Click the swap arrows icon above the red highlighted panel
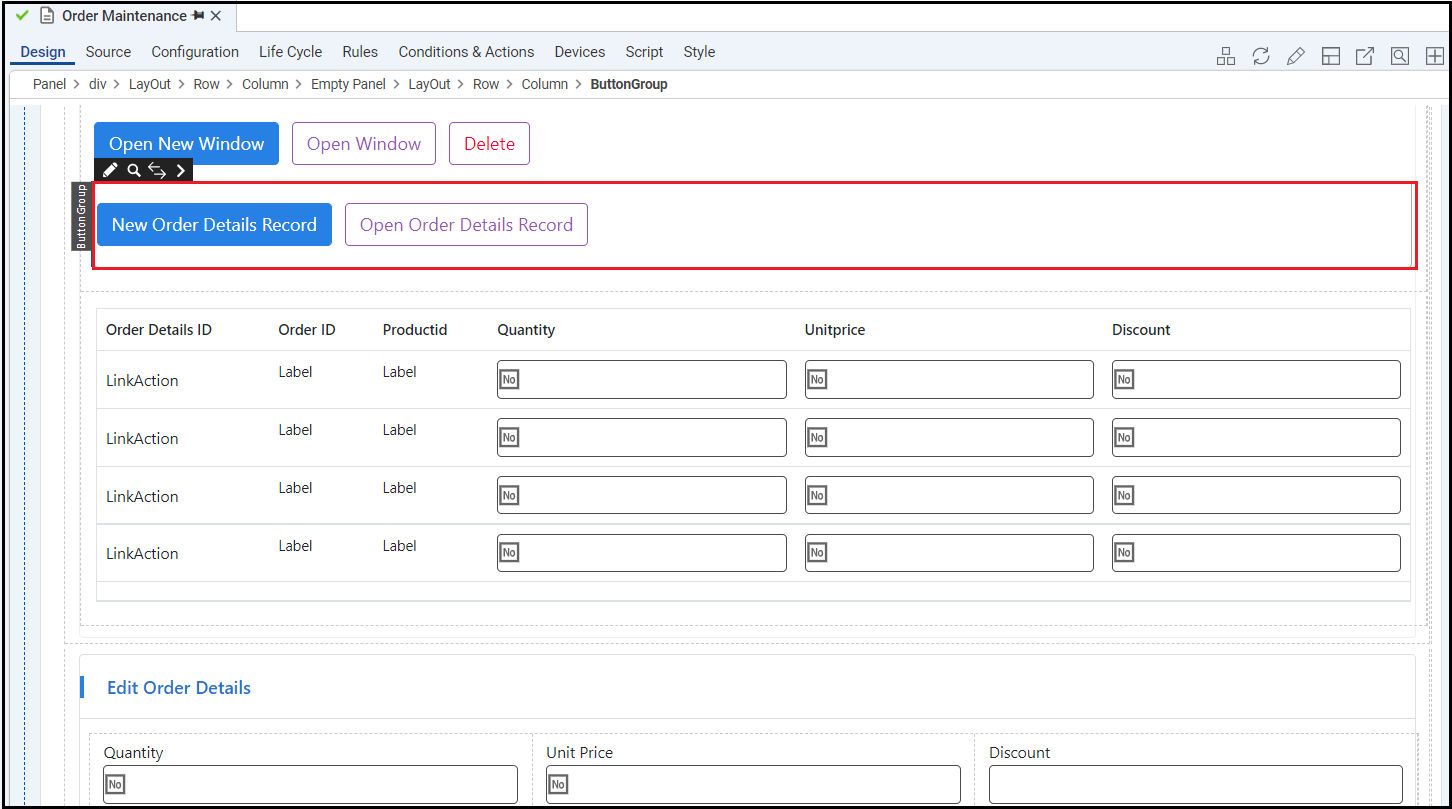 click(157, 170)
